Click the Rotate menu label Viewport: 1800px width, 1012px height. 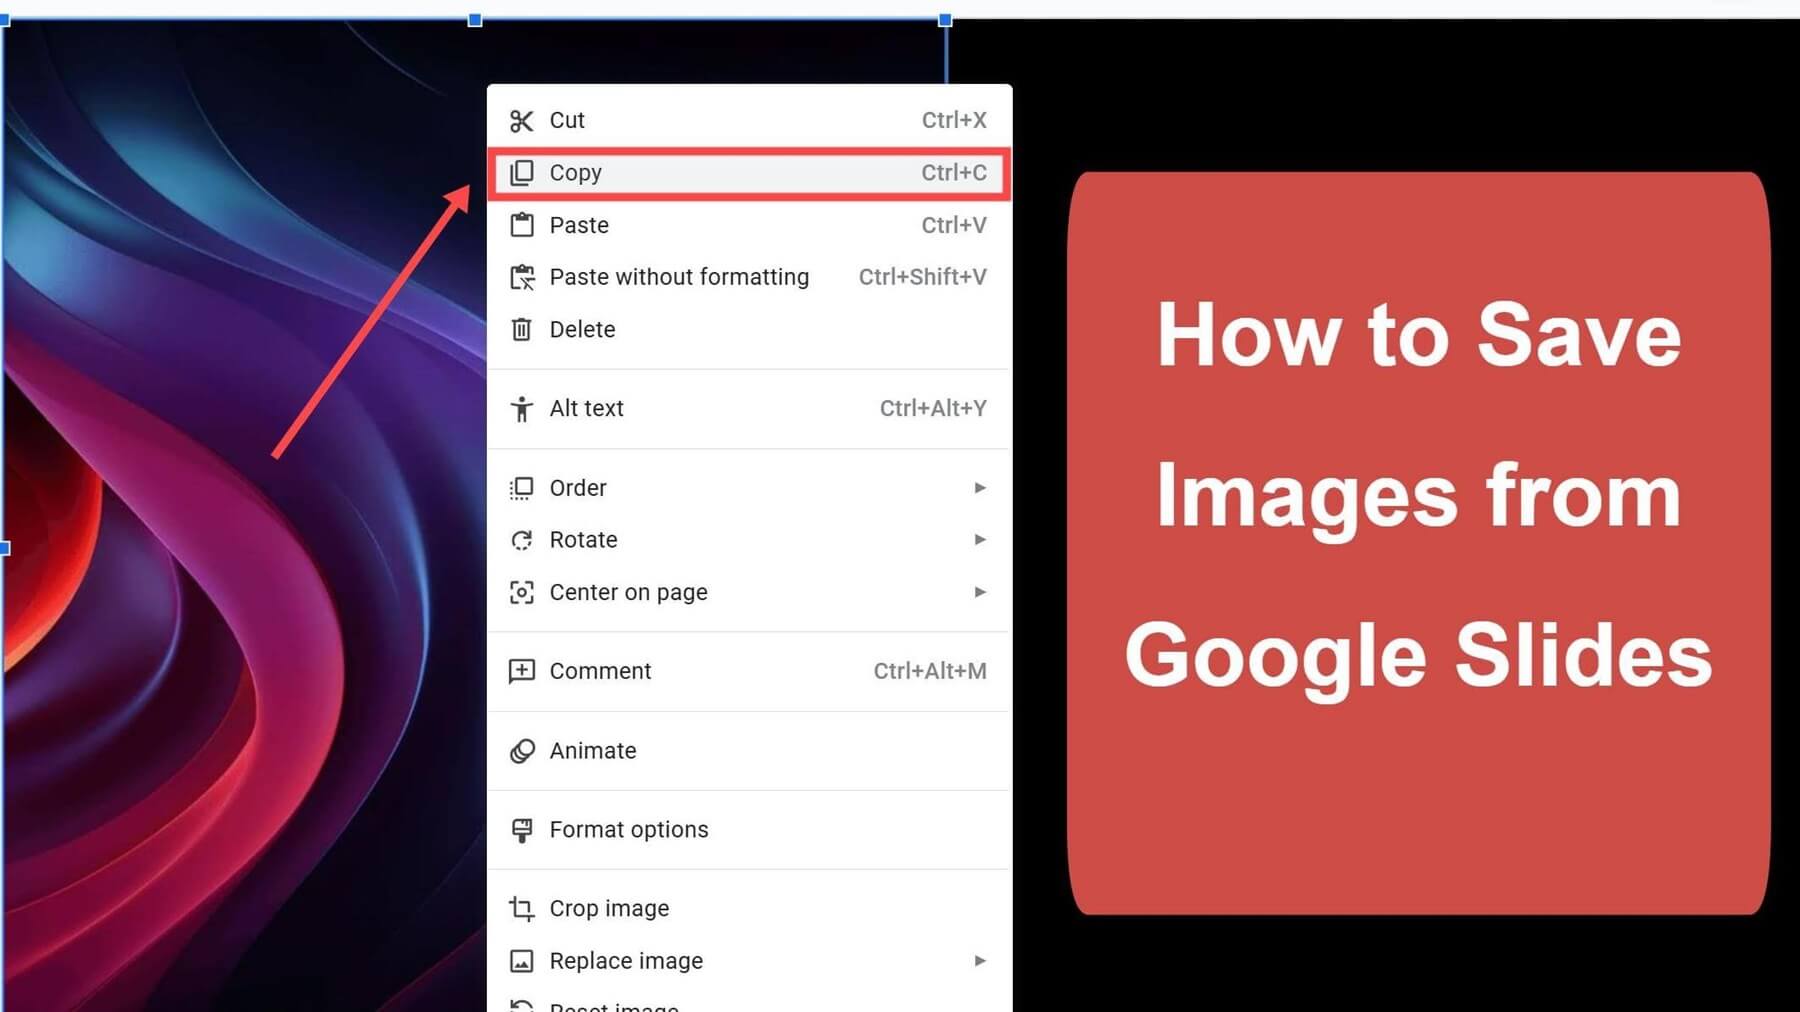click(x=584, y=540)
